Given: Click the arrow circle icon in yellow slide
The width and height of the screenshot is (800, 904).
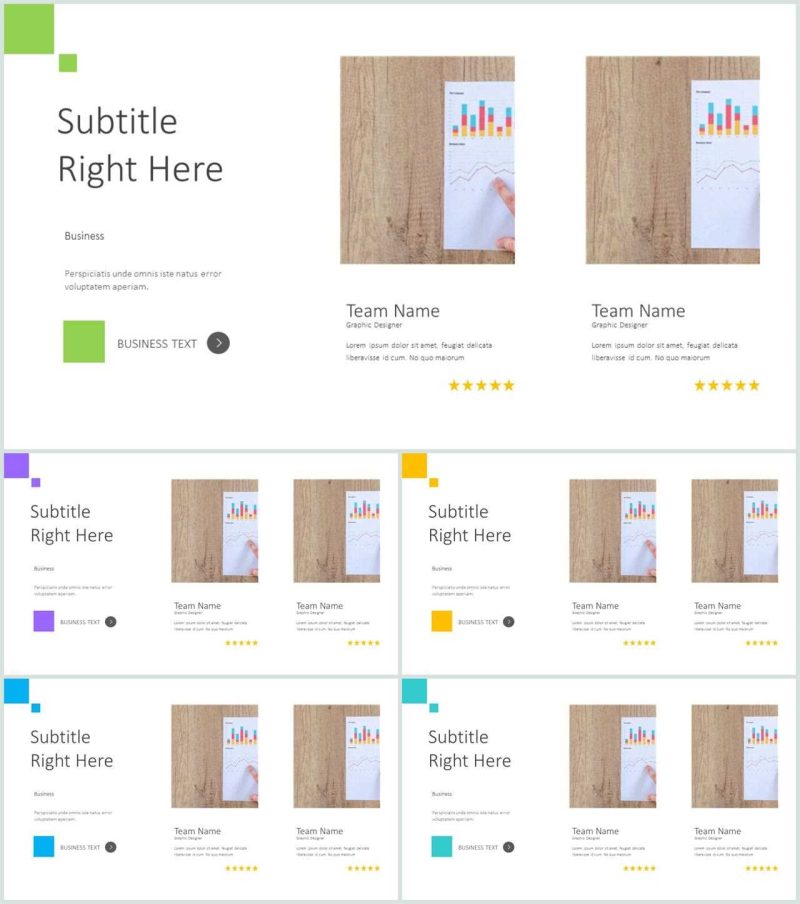Looking at the screenshot, I should [x=508, y=622].
